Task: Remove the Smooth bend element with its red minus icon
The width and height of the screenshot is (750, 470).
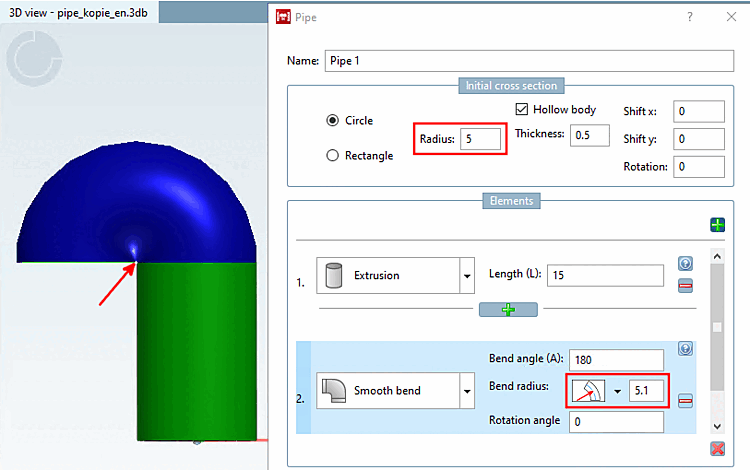Action: click(x=685, y=401)
